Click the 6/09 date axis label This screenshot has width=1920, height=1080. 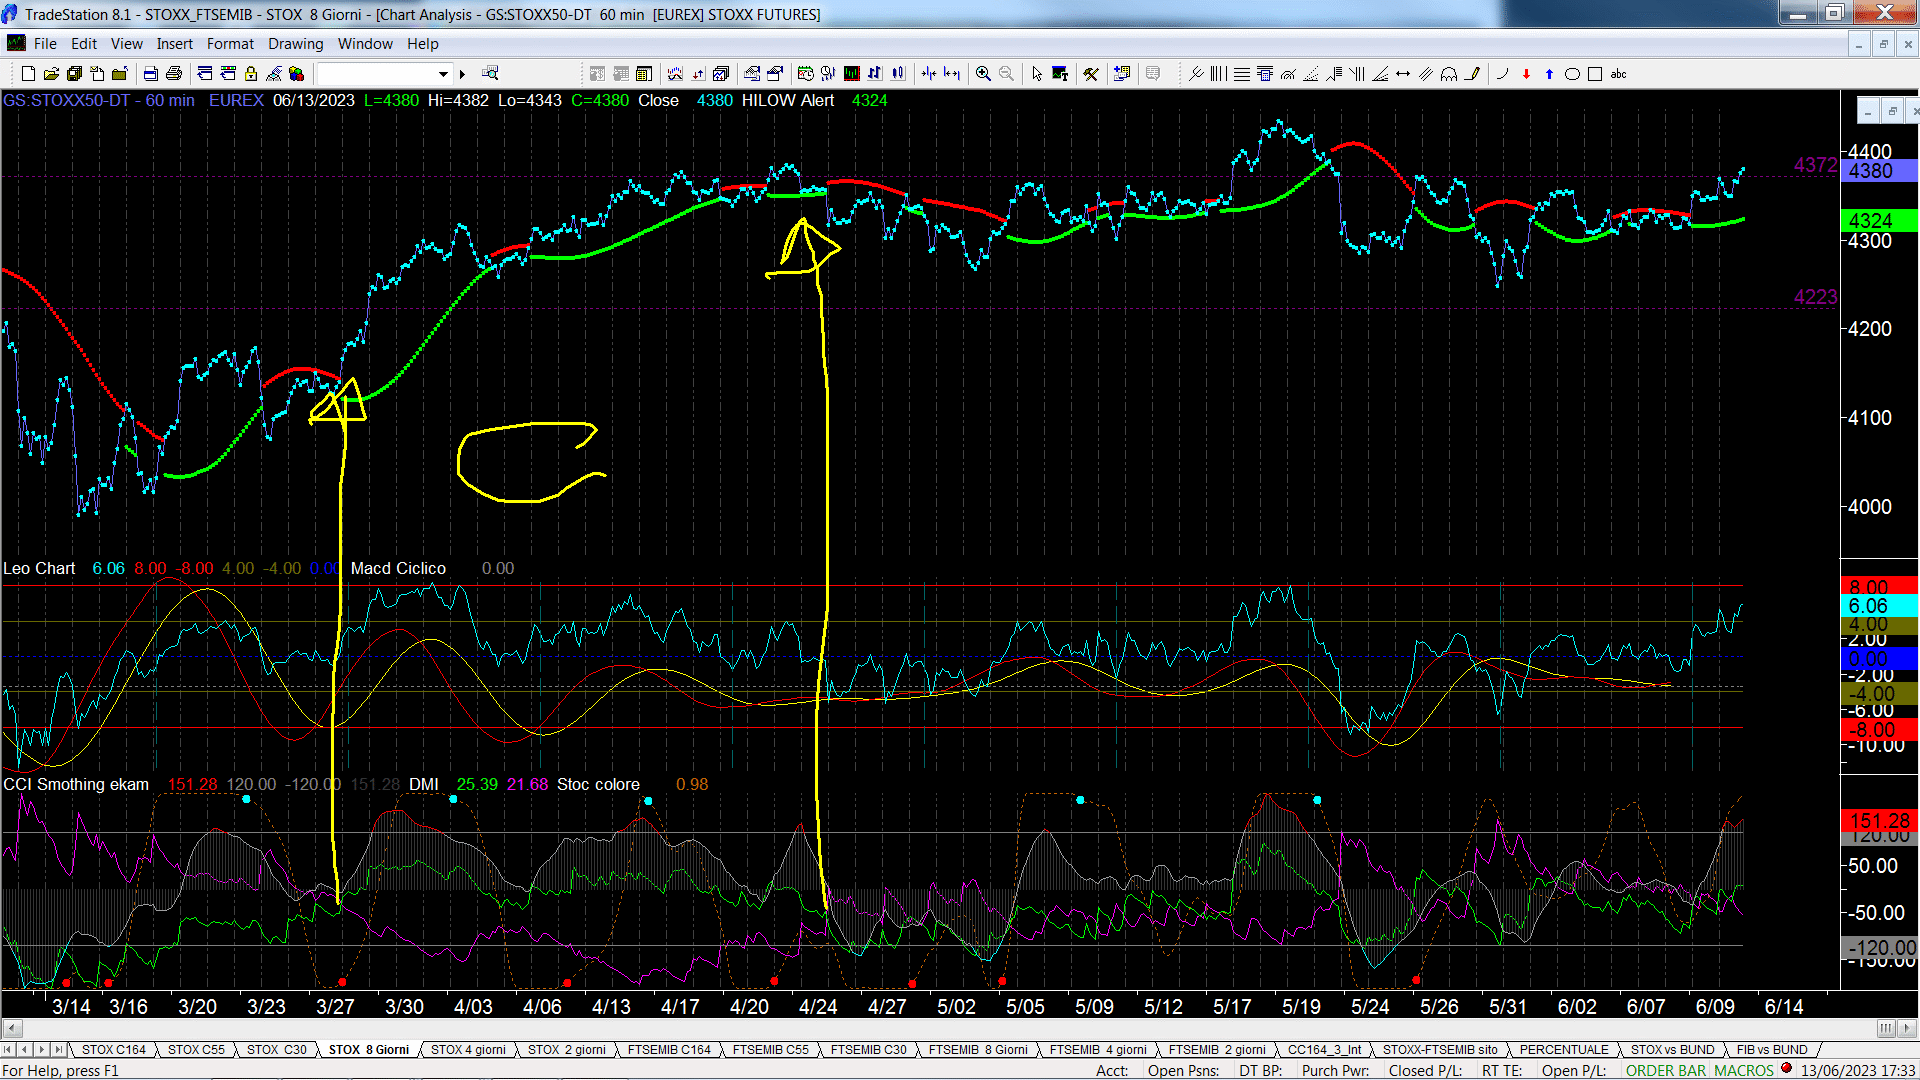coord(1715,1007)
